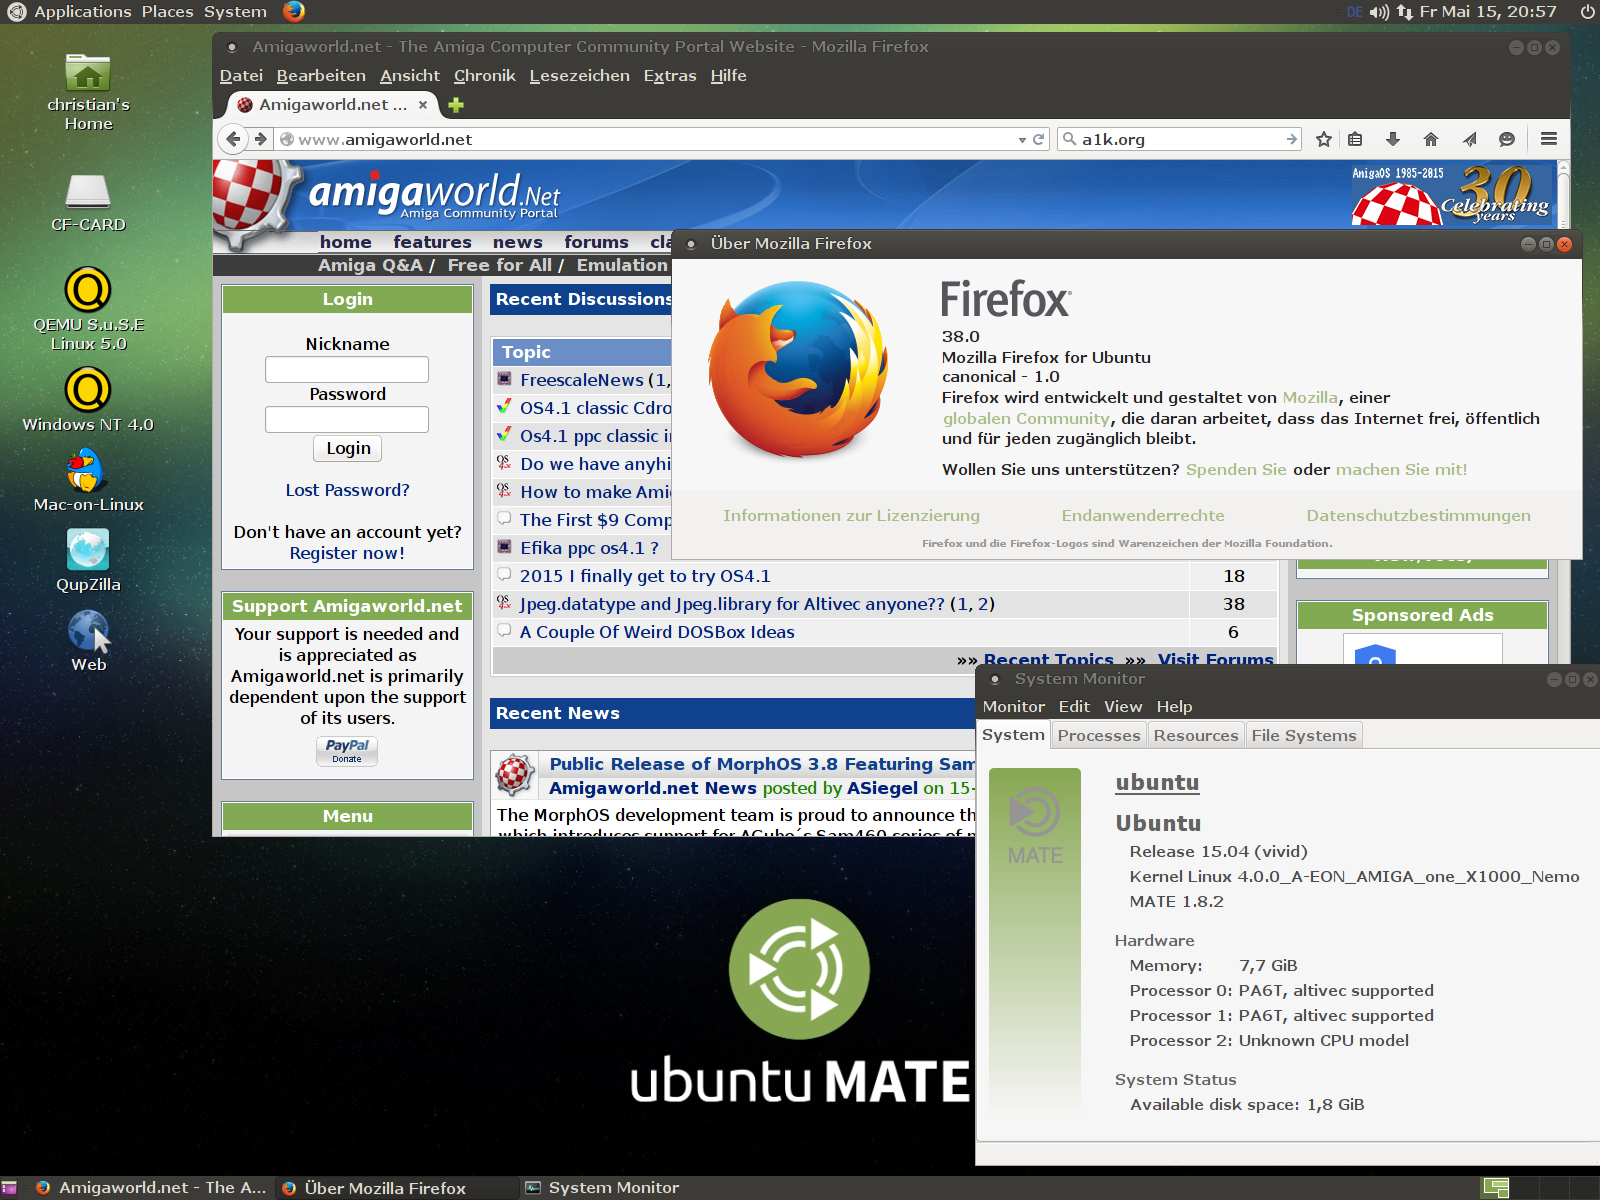Screen dimensions: 1600x1200
Task: Open a new tab with plus icon
Action: pyautogui.click(x=456, y=105)
